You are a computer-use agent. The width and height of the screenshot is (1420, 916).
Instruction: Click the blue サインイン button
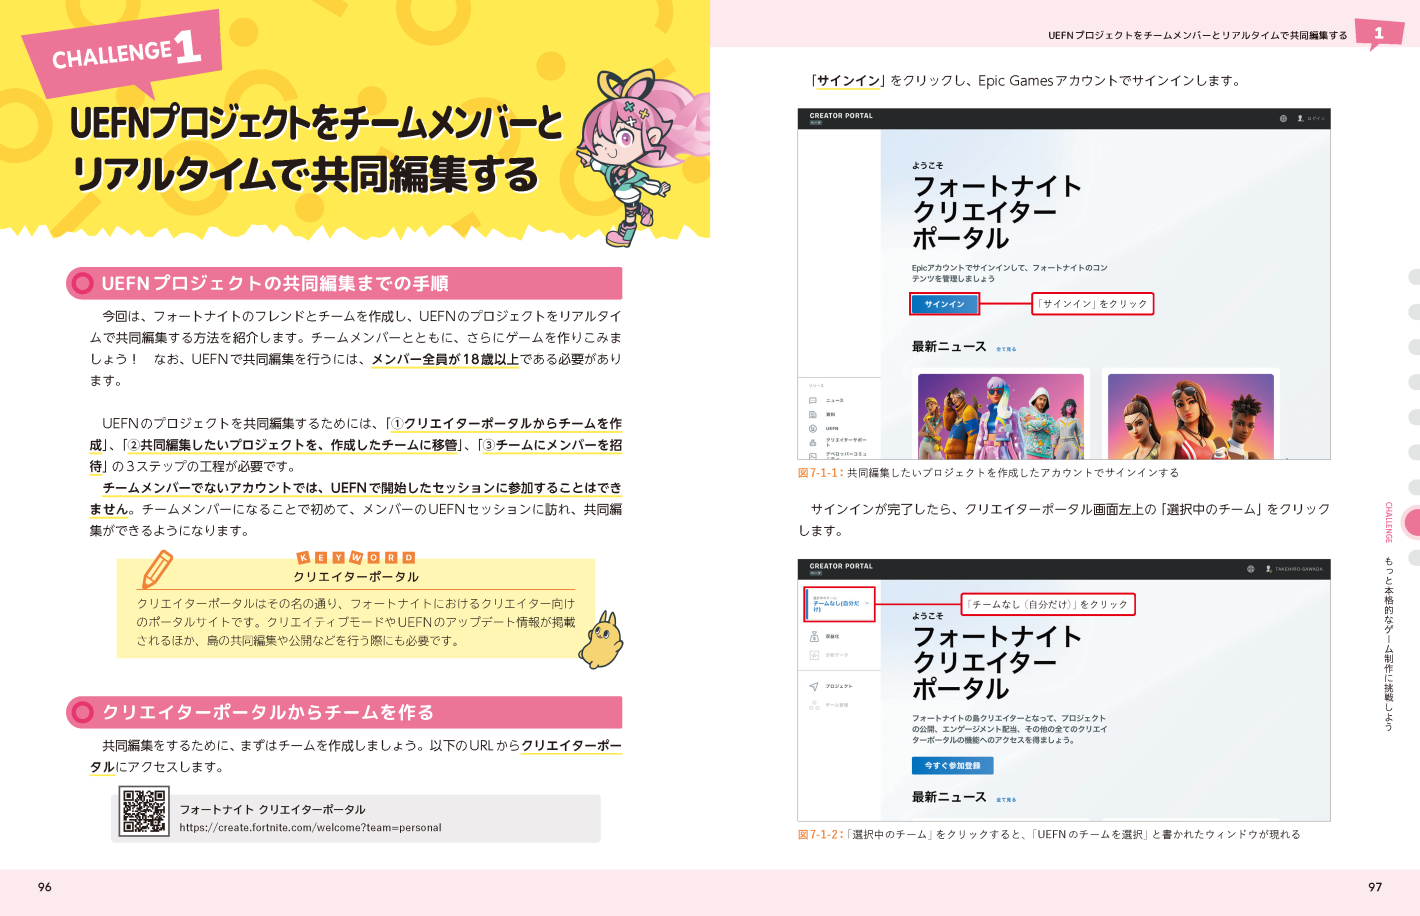(x=944, y=304)
